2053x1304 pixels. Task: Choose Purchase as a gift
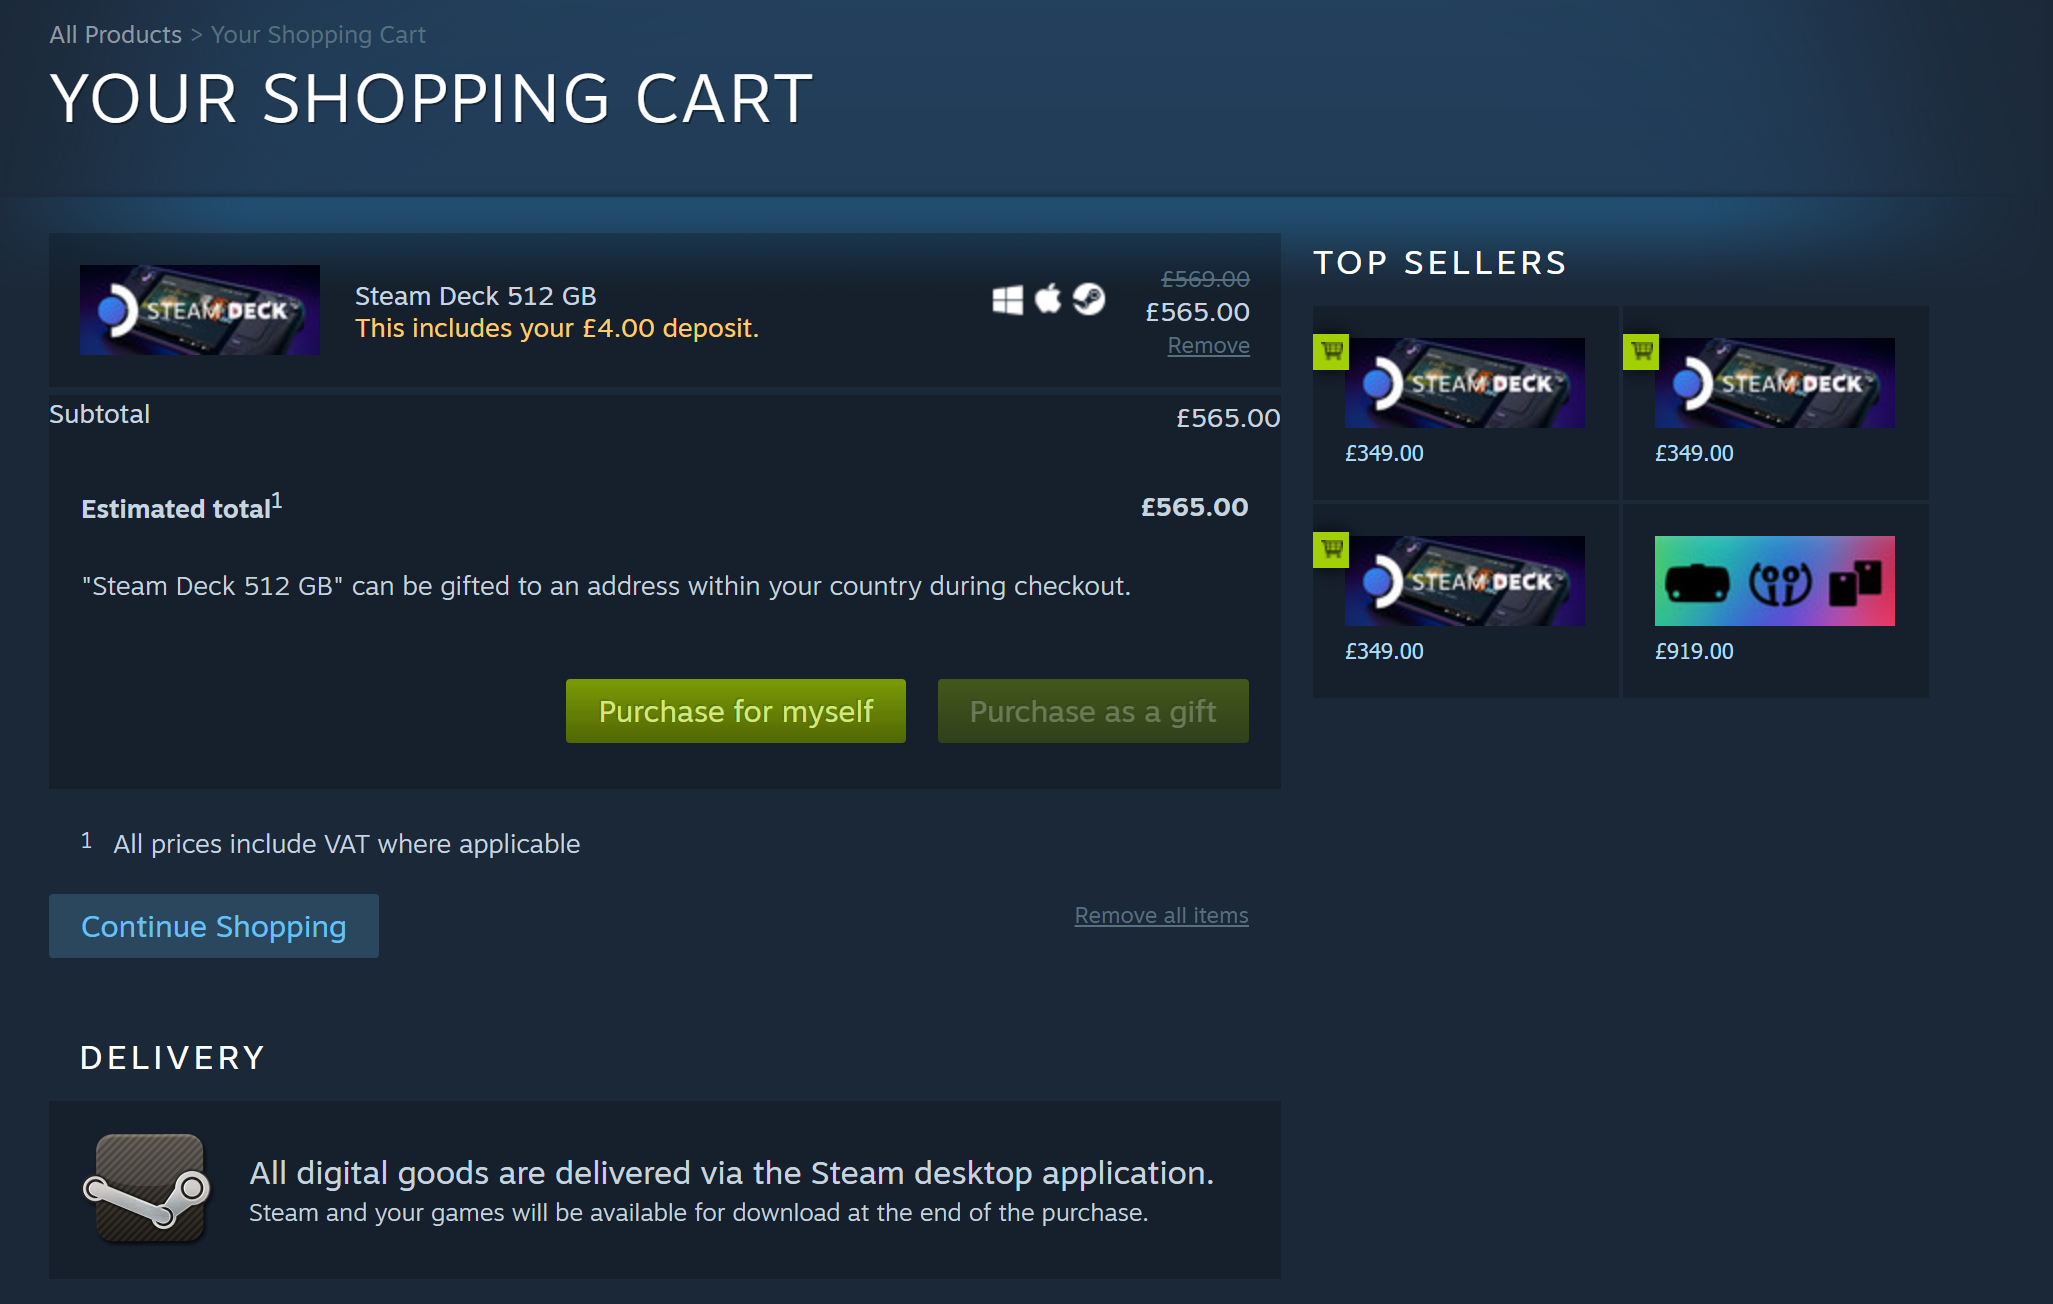[x=1093, y=711]
